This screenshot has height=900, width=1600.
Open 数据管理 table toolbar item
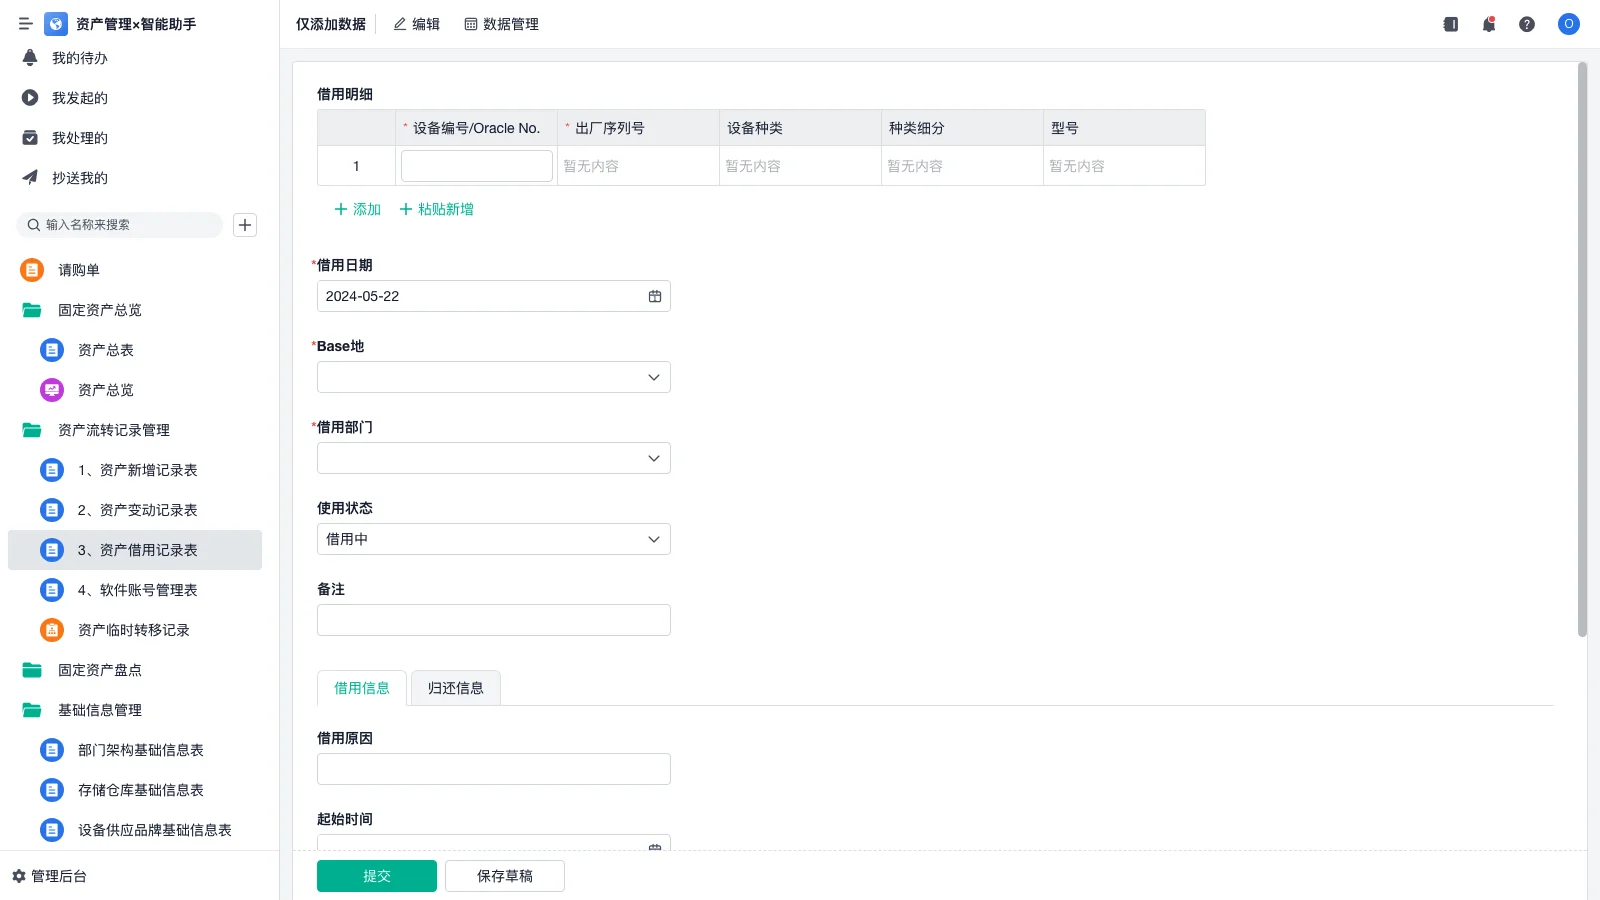click(x=501, y=24)
